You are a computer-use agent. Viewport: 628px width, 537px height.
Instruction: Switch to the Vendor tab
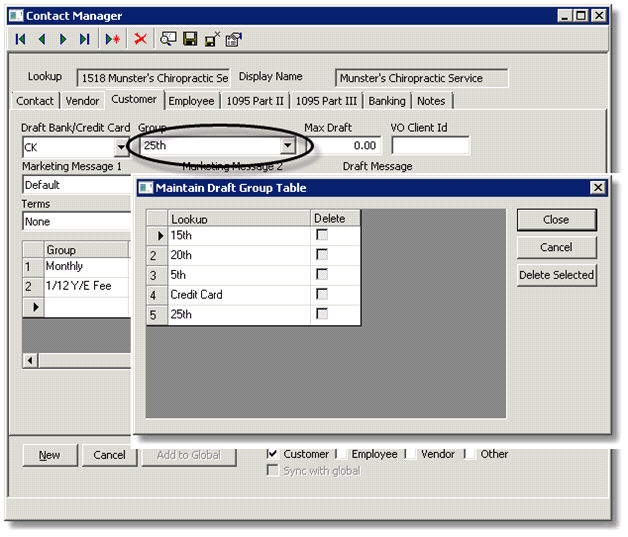coord(82,101)
